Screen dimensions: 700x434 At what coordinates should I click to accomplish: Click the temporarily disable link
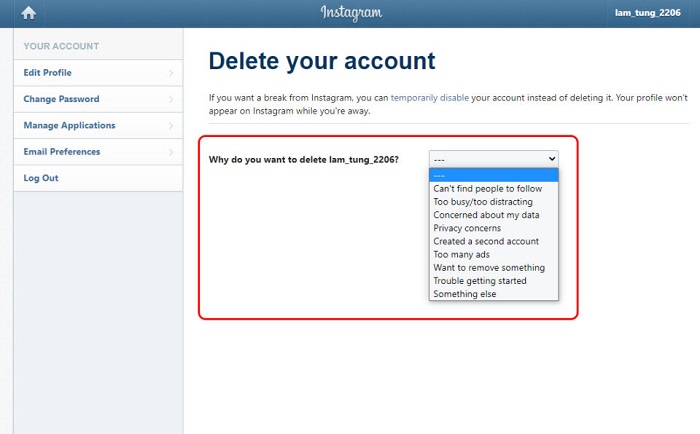coord(427,98)
